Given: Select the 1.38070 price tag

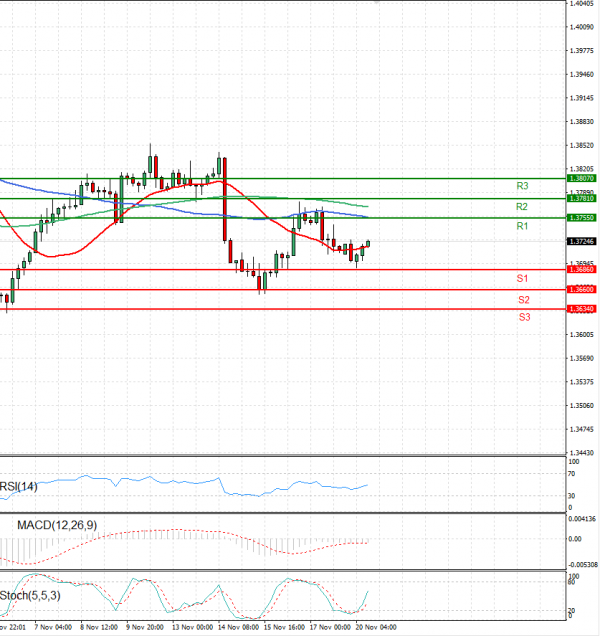Looking at the screenshot, I should pos(582,178).
